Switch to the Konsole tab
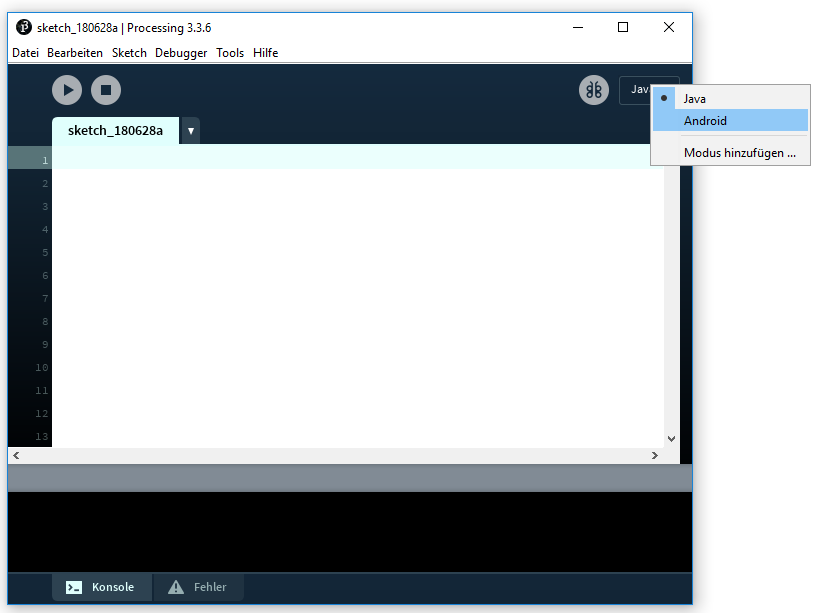This screenshot has height=613, width=817. 102,587
